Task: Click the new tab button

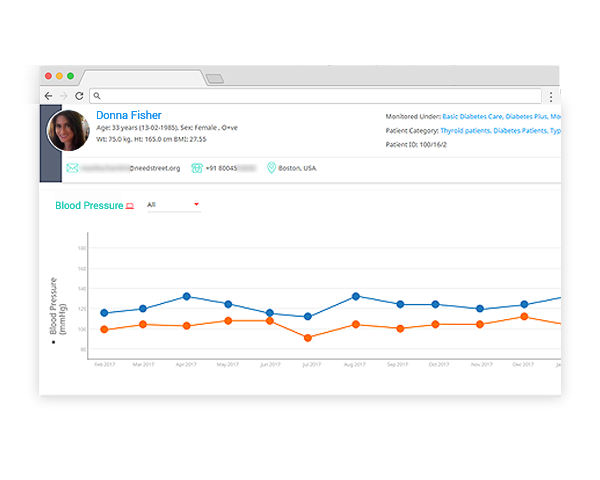Action: click(x=214, y=78)
